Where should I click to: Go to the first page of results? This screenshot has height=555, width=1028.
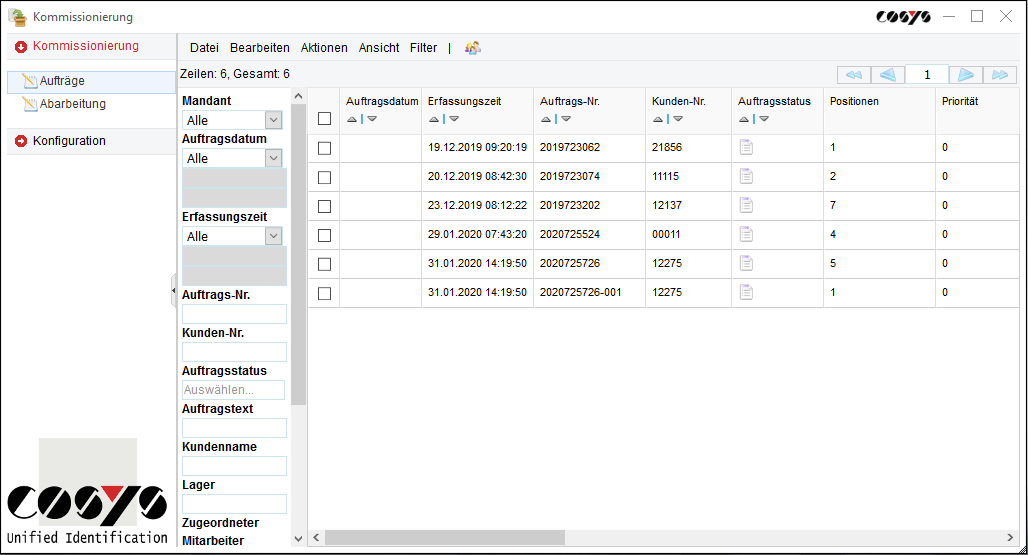click(852, 75)
